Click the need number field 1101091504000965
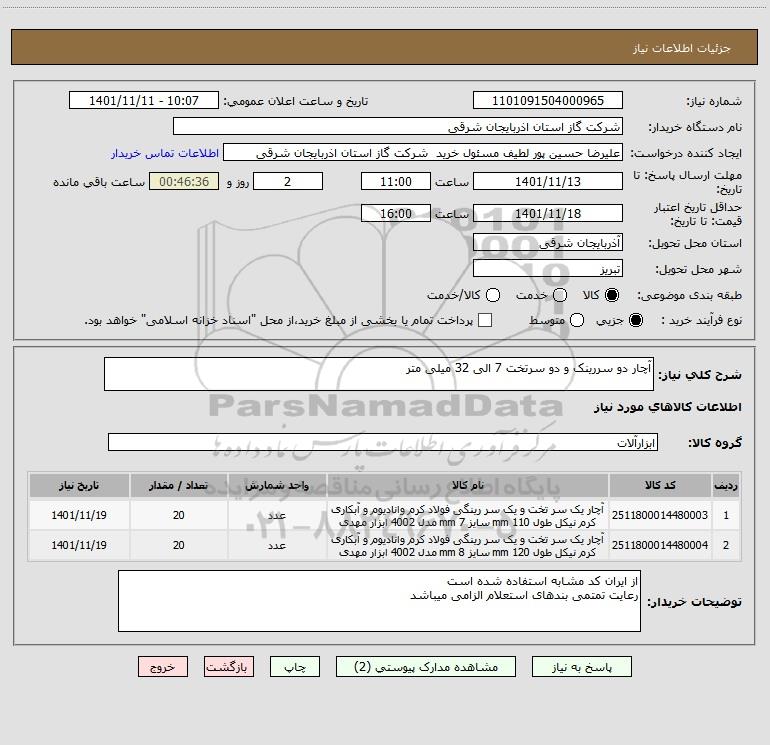This screenshot has width=770, height=745. (x=548, y=100)
